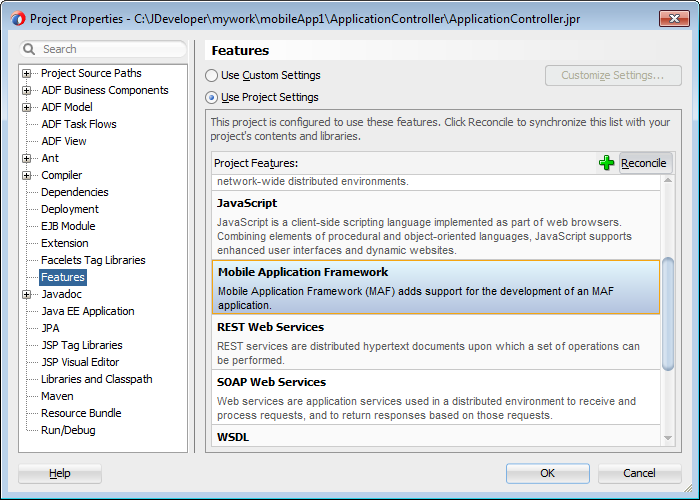Open Help for this dialog

coord(60,473)
